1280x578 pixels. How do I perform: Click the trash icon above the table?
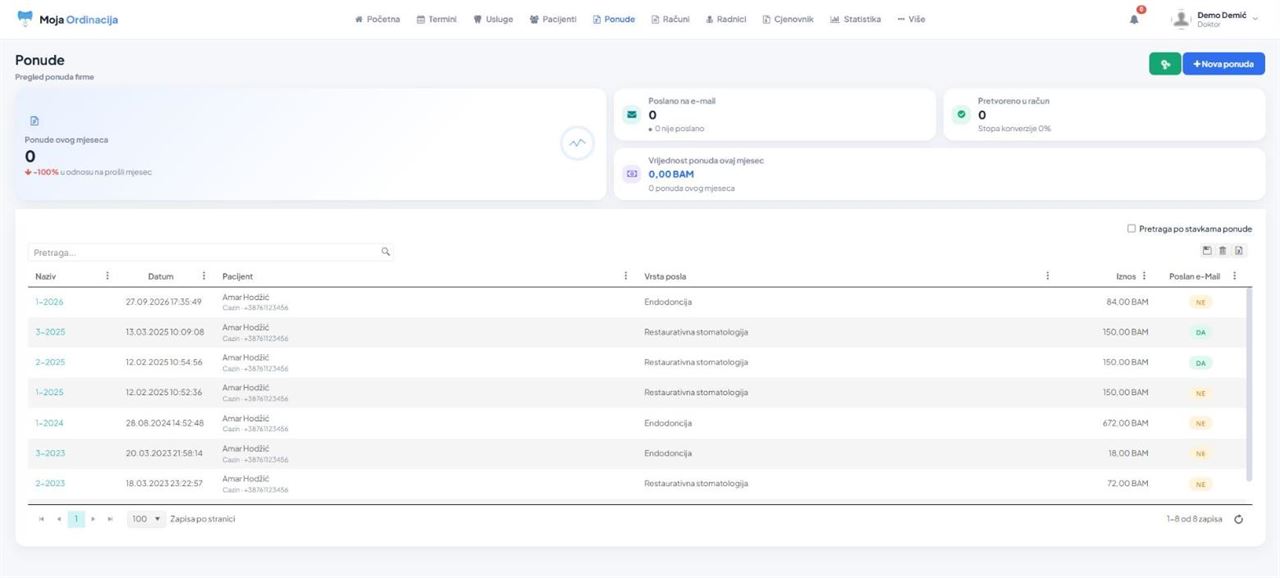(1222, 251)
